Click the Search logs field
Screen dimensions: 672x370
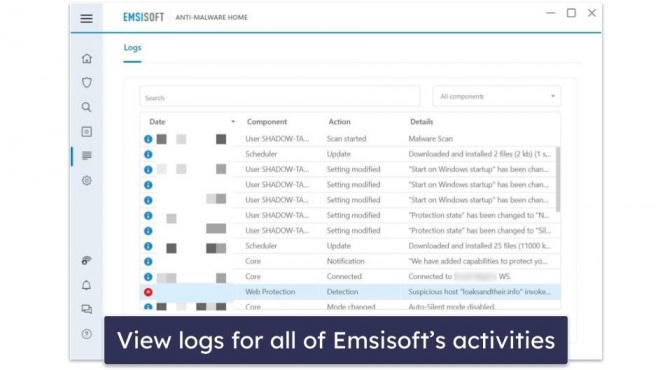point(280,97)
